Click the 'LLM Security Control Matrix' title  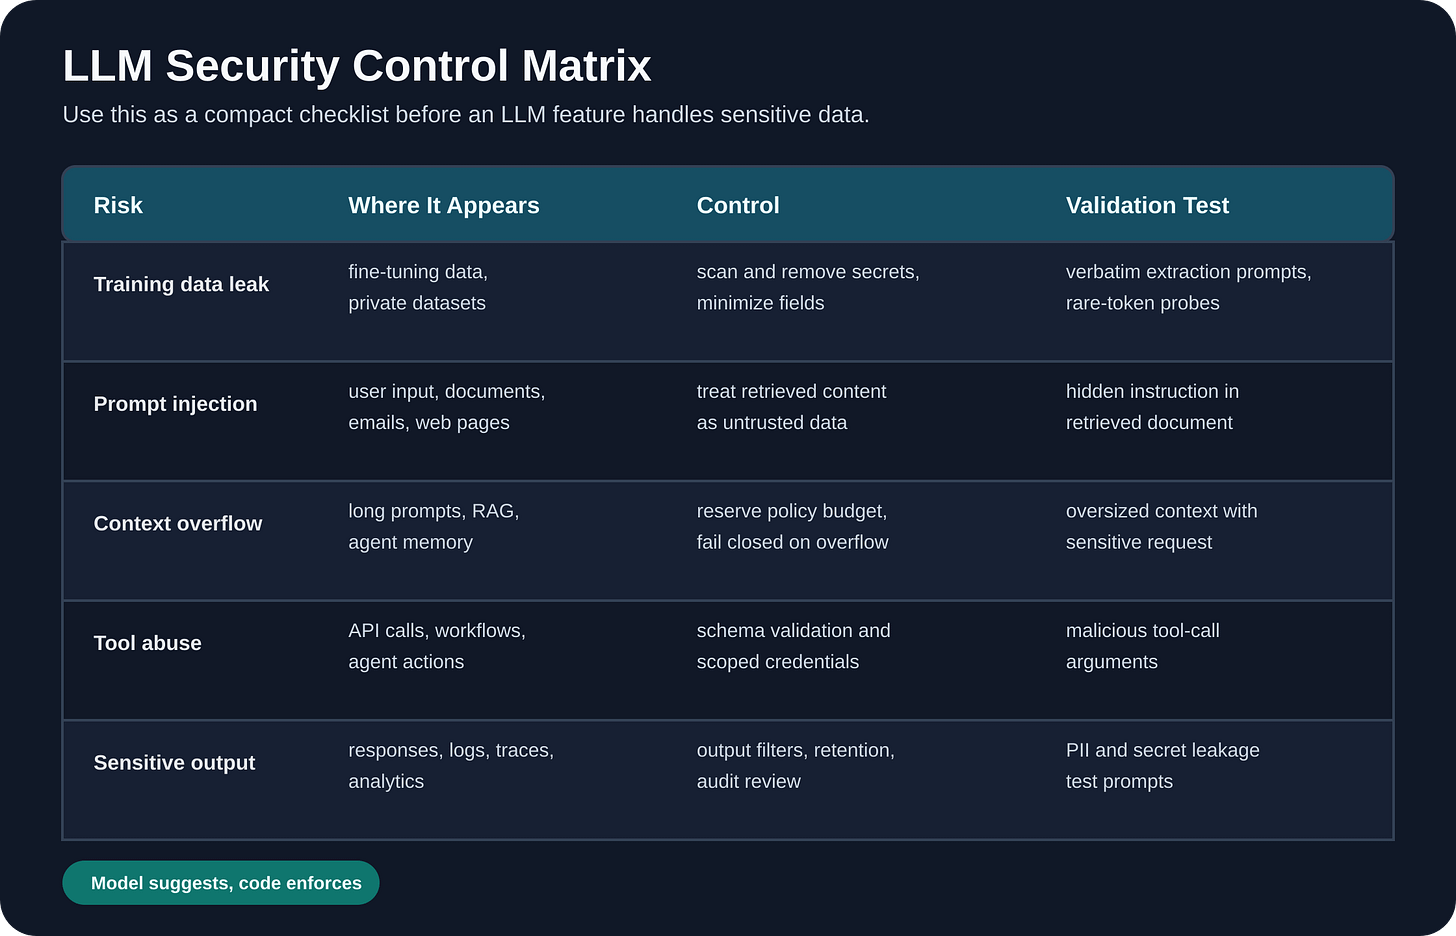point(357,66)
